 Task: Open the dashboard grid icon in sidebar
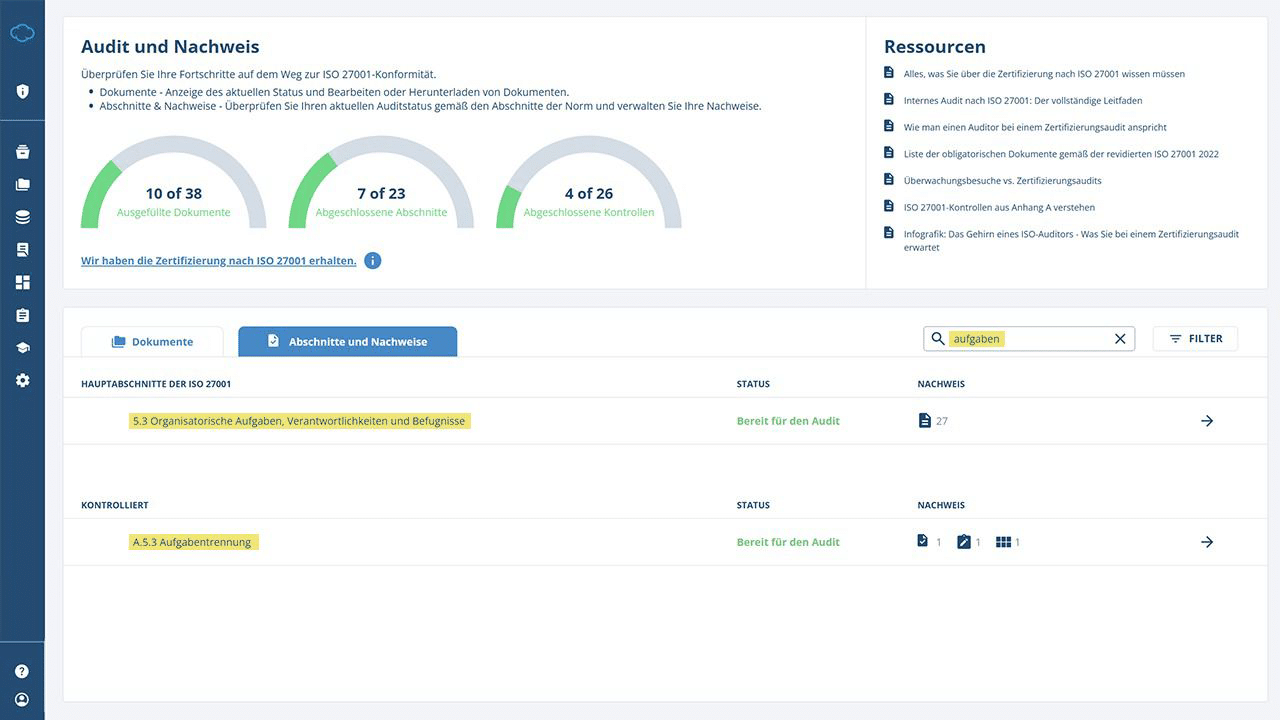[x=22, y=283]
